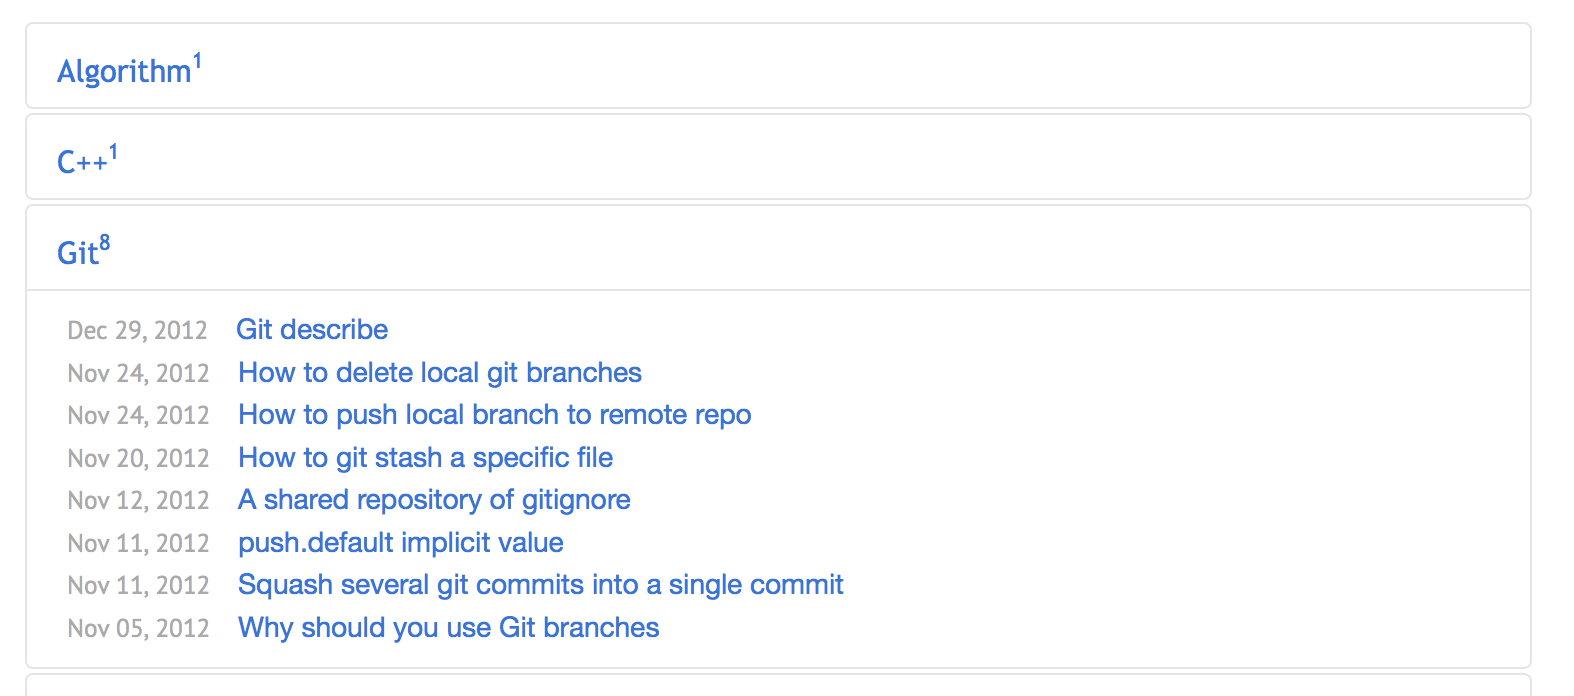This screenshot has width=1574, height=696.
Task: Open How to delete local git branches
Action: click(440, 373)
